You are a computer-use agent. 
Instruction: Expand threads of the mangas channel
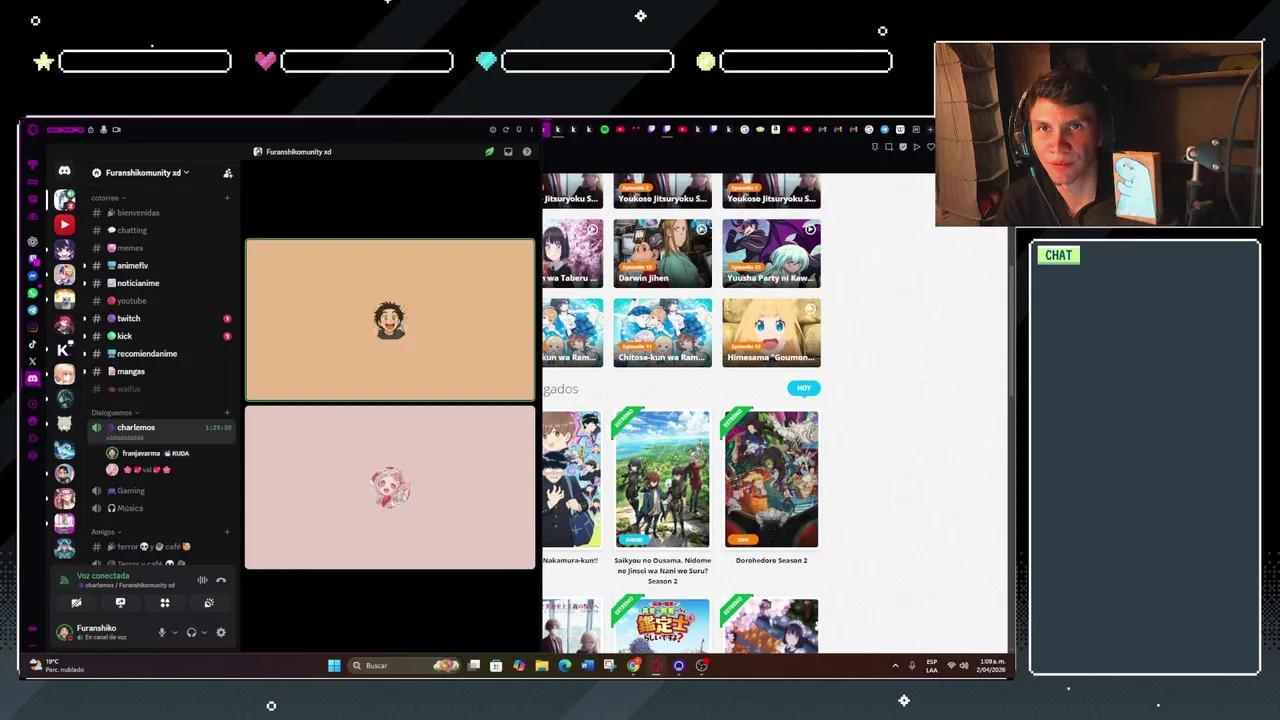[x=84, y=371]
